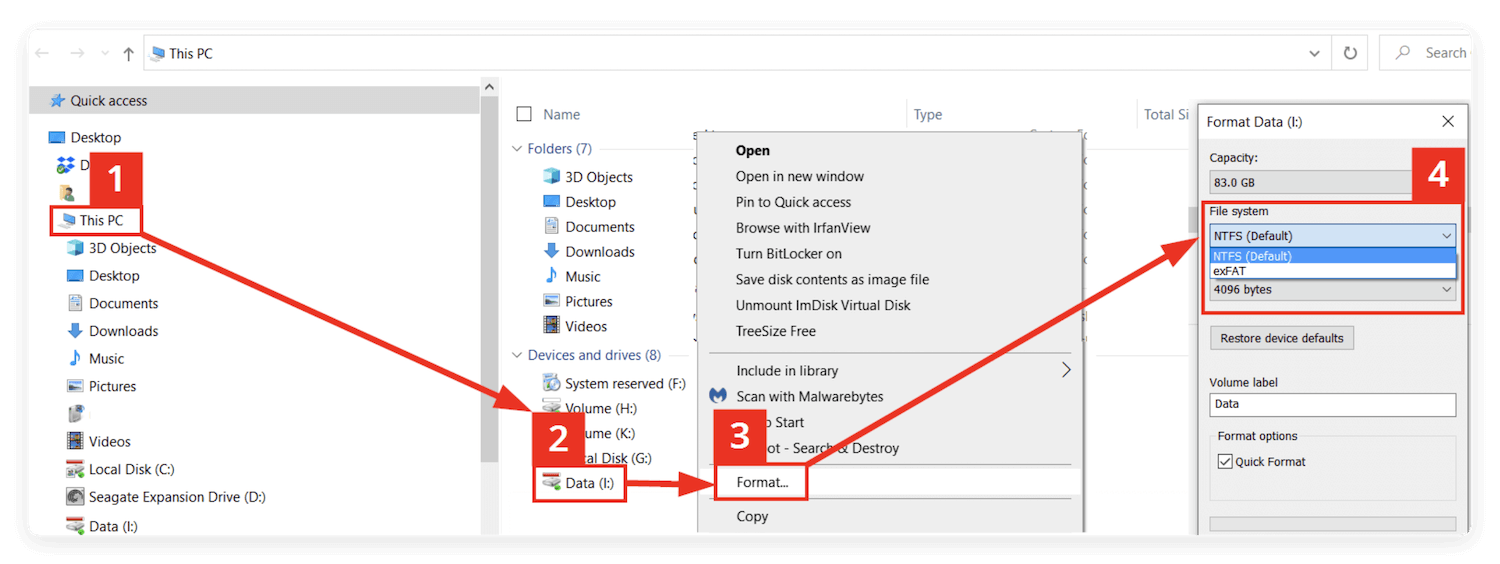
Task: Select This PC in the navigation tree
Action: pyautogui.click(x=101, y=220)
